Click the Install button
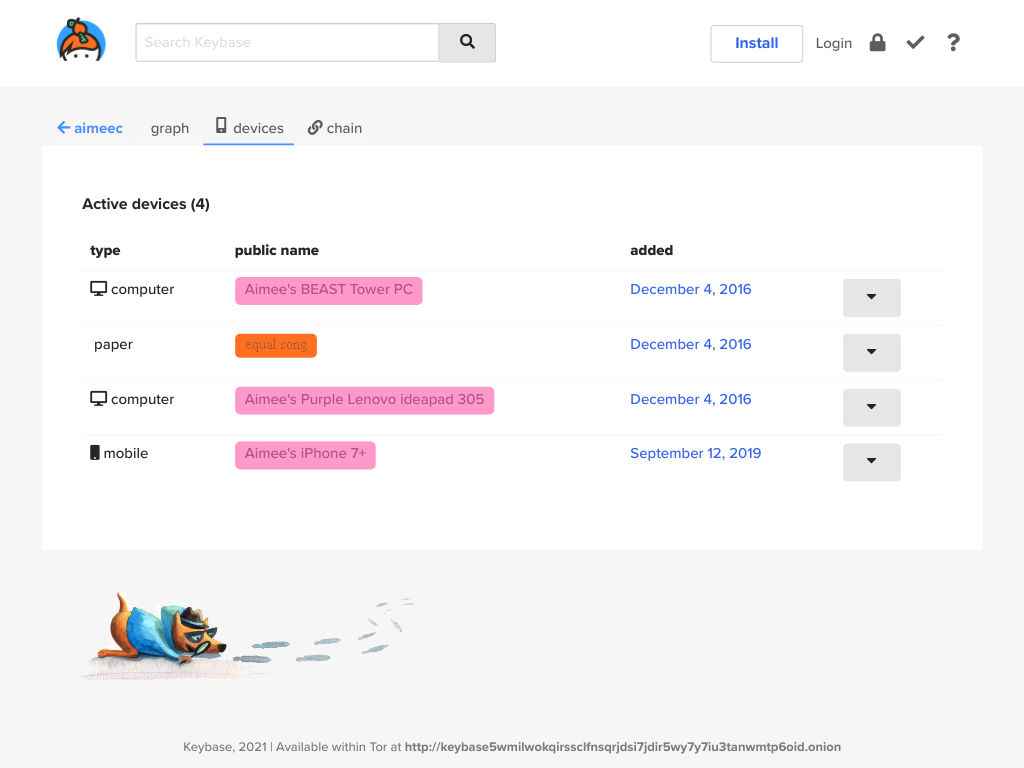1024x768 pixels. point(756,43)
